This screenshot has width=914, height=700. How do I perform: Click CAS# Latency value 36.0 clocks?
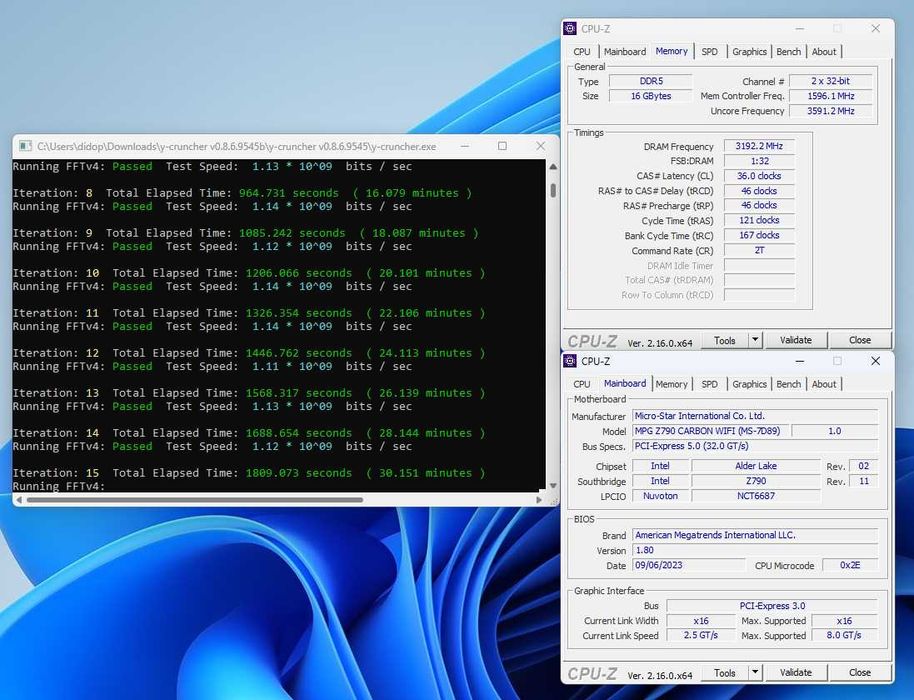(x=759, y=176)
